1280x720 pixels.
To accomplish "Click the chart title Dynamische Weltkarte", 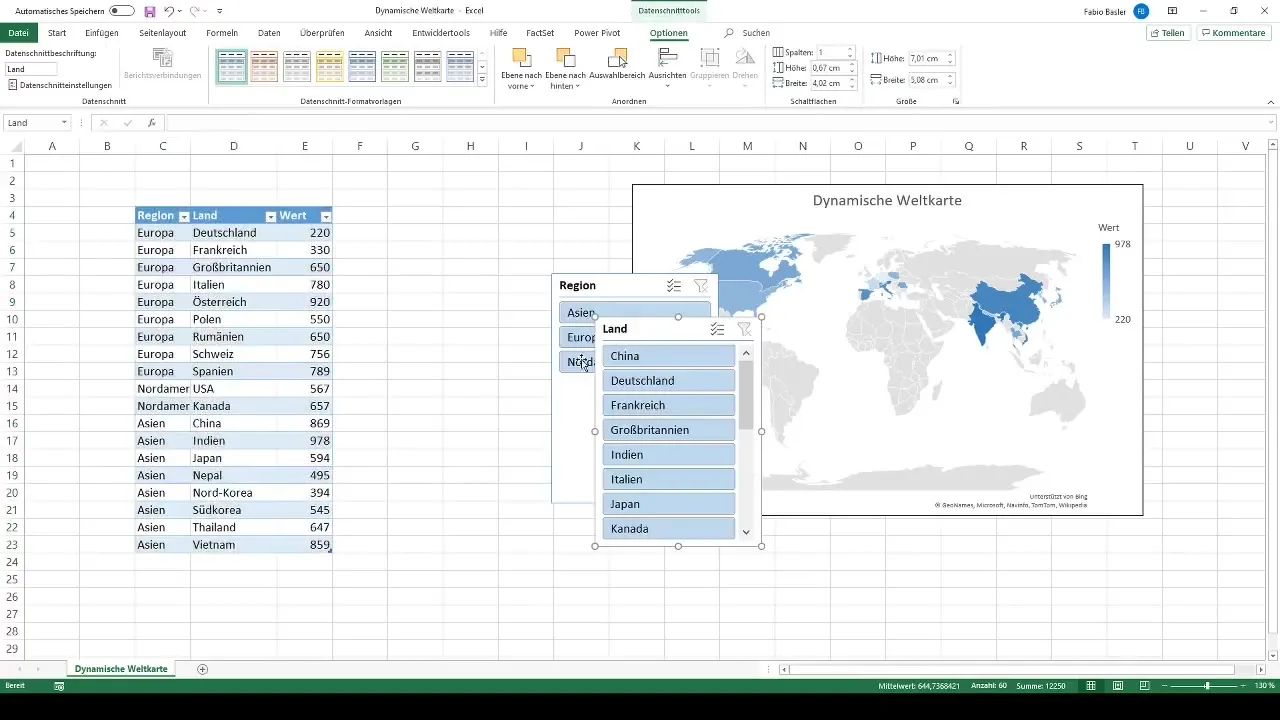I will (x=887, y=201).
